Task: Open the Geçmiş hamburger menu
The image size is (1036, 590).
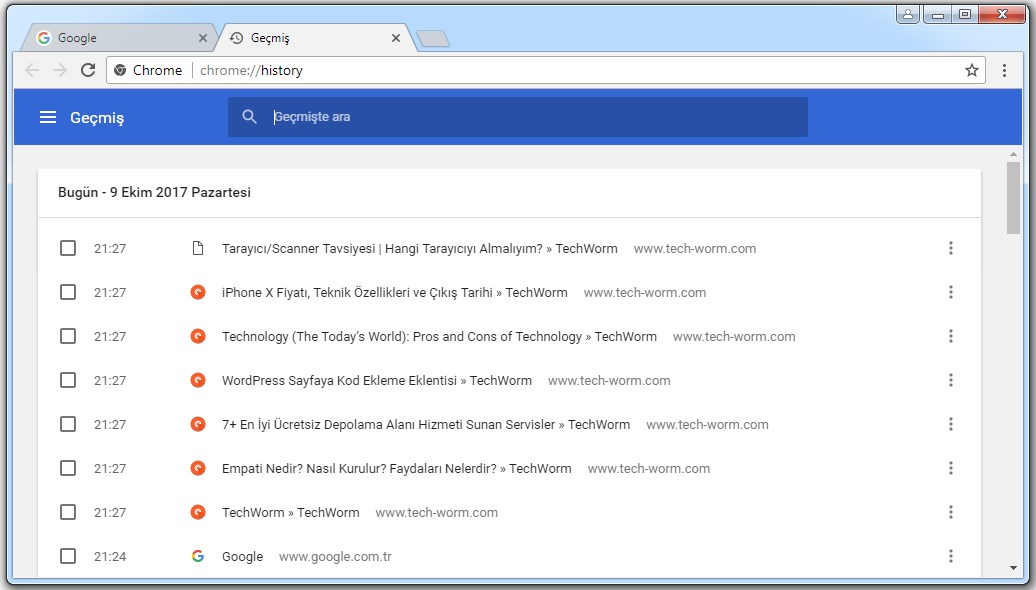Action: point(47,118)
